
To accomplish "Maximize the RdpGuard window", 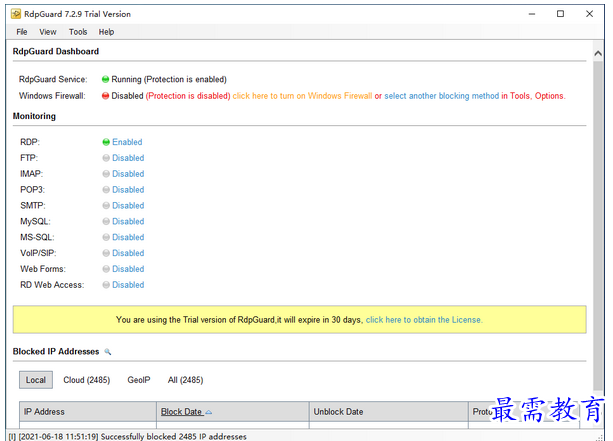I will (x=560, y=14).
